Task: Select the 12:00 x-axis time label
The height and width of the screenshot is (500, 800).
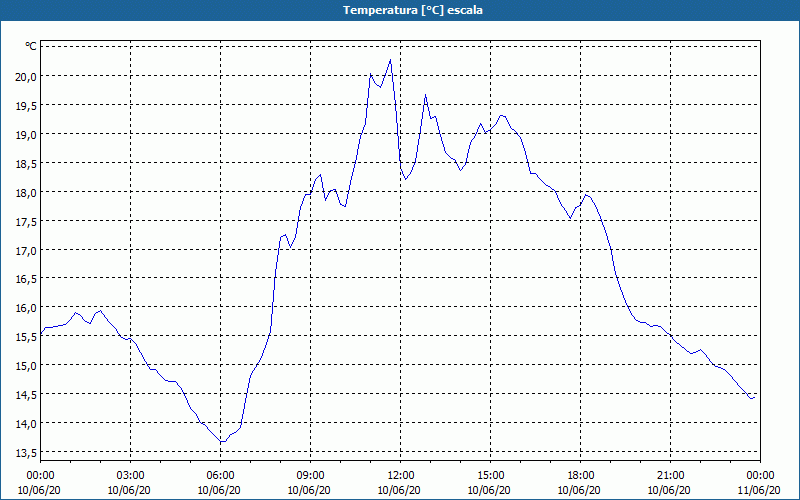Action: coord(401,476)
